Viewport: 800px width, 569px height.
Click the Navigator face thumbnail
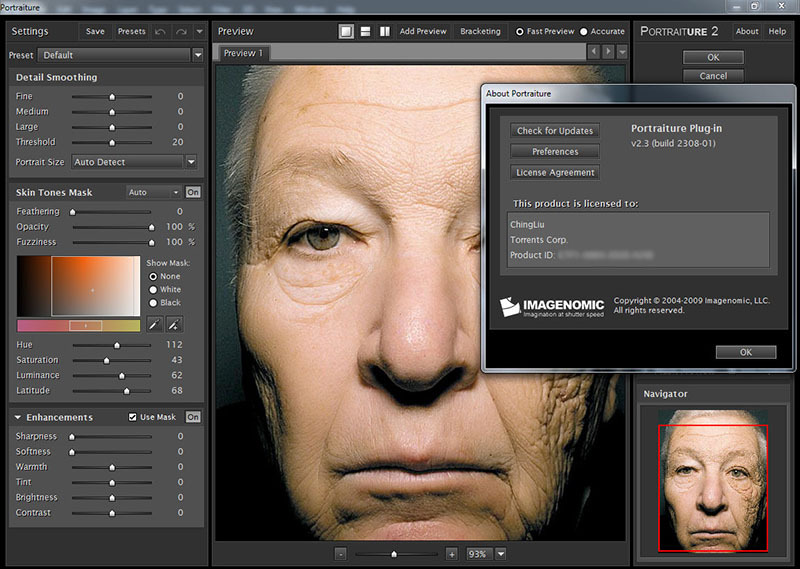(x=713, y=481)
